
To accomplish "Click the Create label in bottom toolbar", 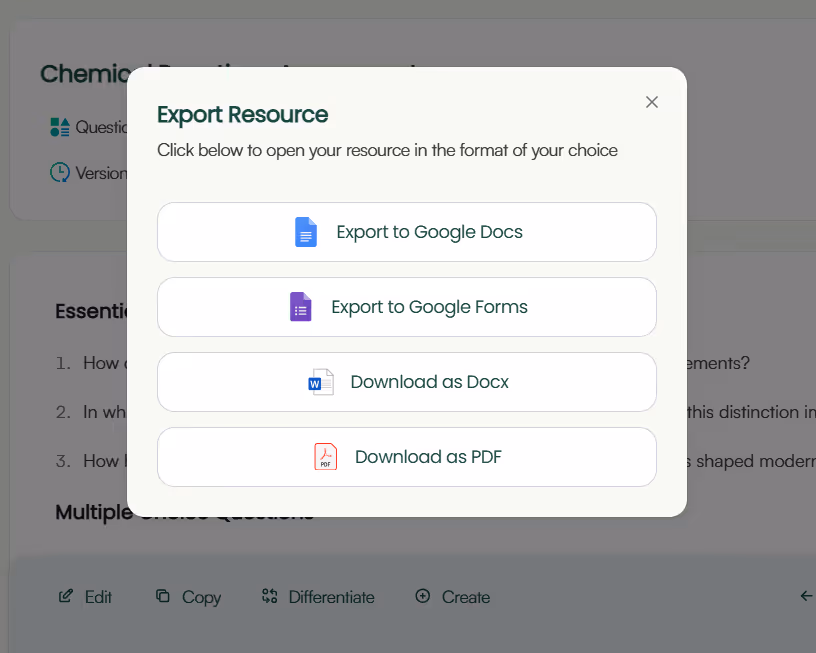I will (x=466, y=597).
